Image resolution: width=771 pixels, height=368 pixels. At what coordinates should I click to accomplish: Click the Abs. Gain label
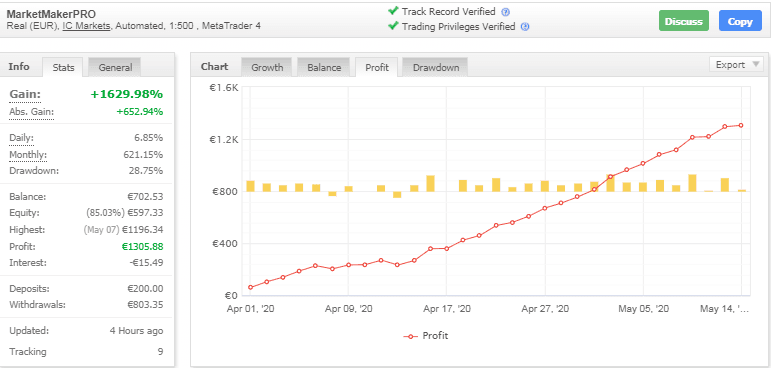[x=31, y=112]
